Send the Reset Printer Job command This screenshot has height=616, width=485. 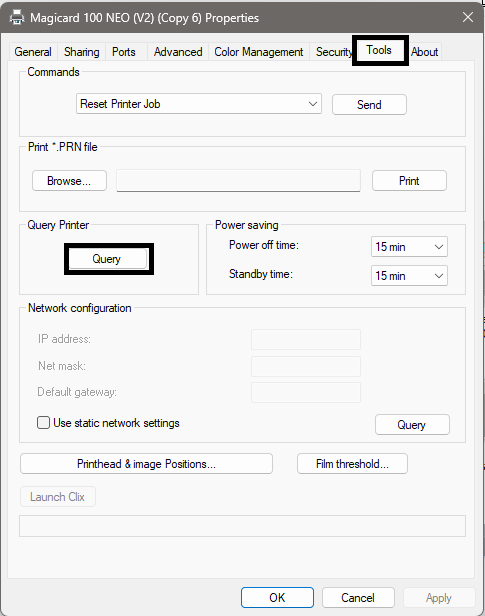(369, 104)
